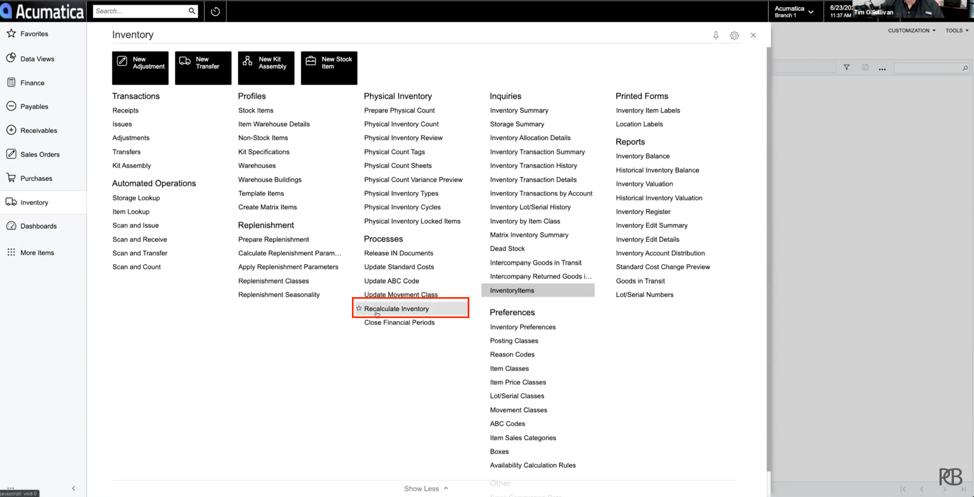
Task: Open the Reason Codes preference
Action: coord(512,354)
